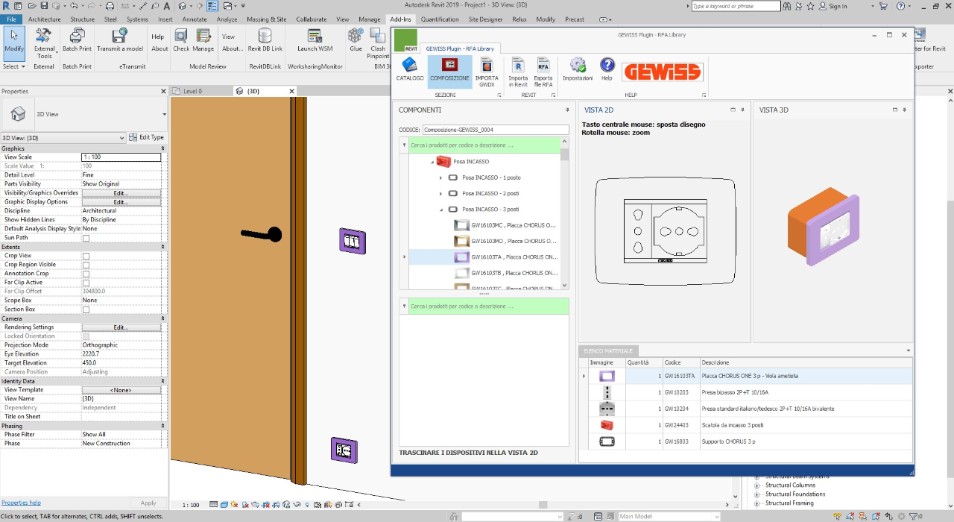Click the Sign In user icon

[823, 6]
